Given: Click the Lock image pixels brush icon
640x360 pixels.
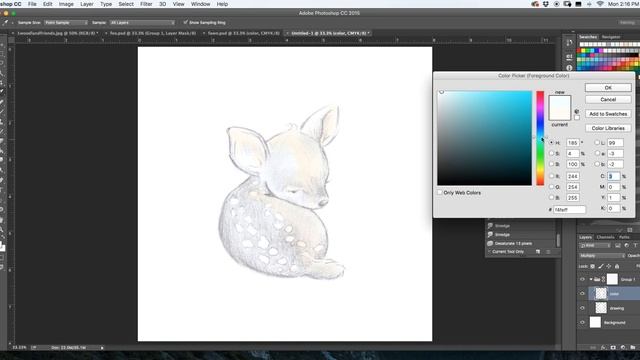Looking at the screenshot, I should tap(601, 267).
